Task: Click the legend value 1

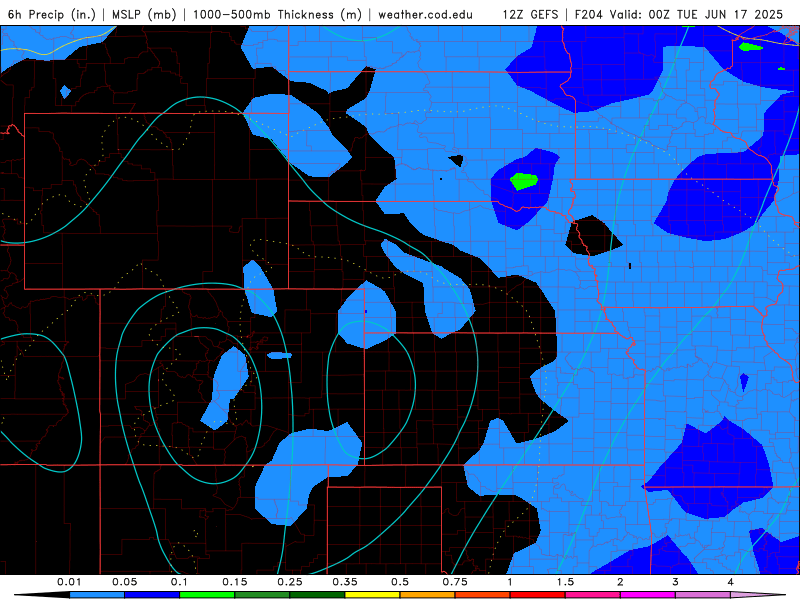Action: click(510, 582)
